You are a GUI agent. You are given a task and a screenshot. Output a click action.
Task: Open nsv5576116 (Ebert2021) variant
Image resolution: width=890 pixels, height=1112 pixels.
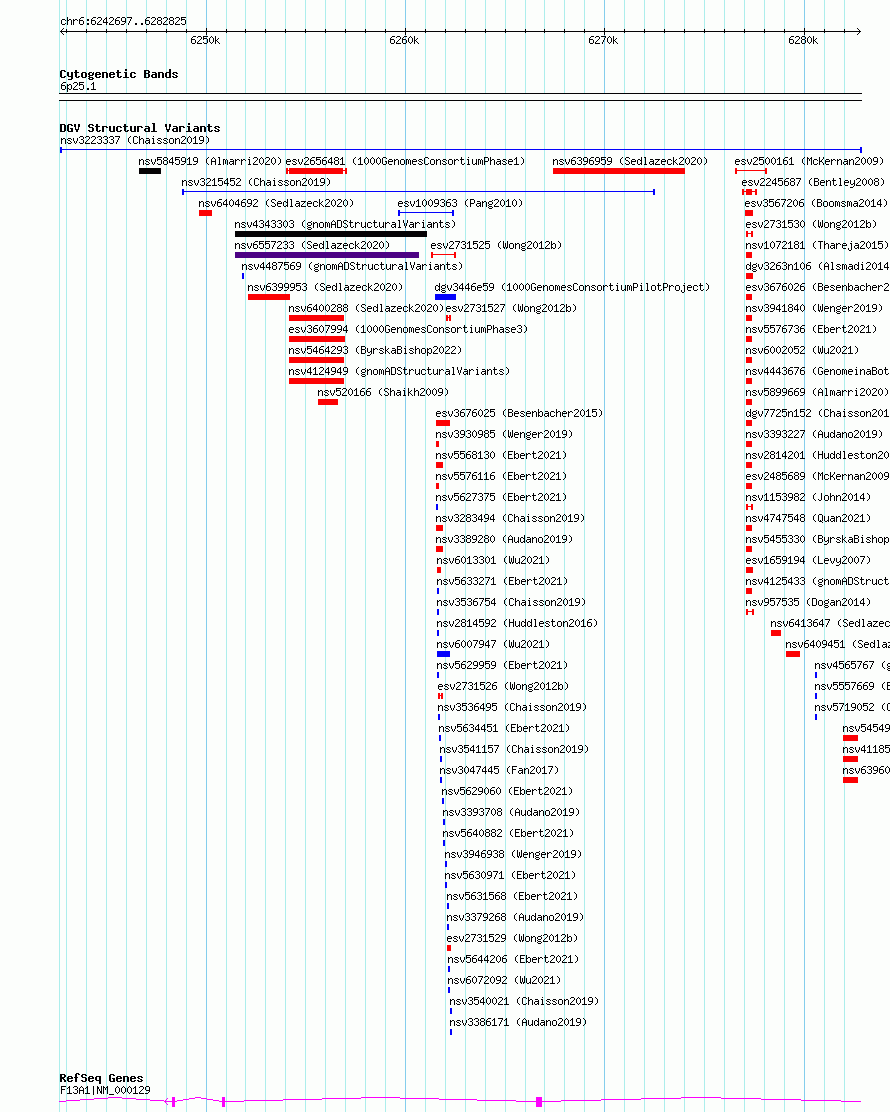501,477
